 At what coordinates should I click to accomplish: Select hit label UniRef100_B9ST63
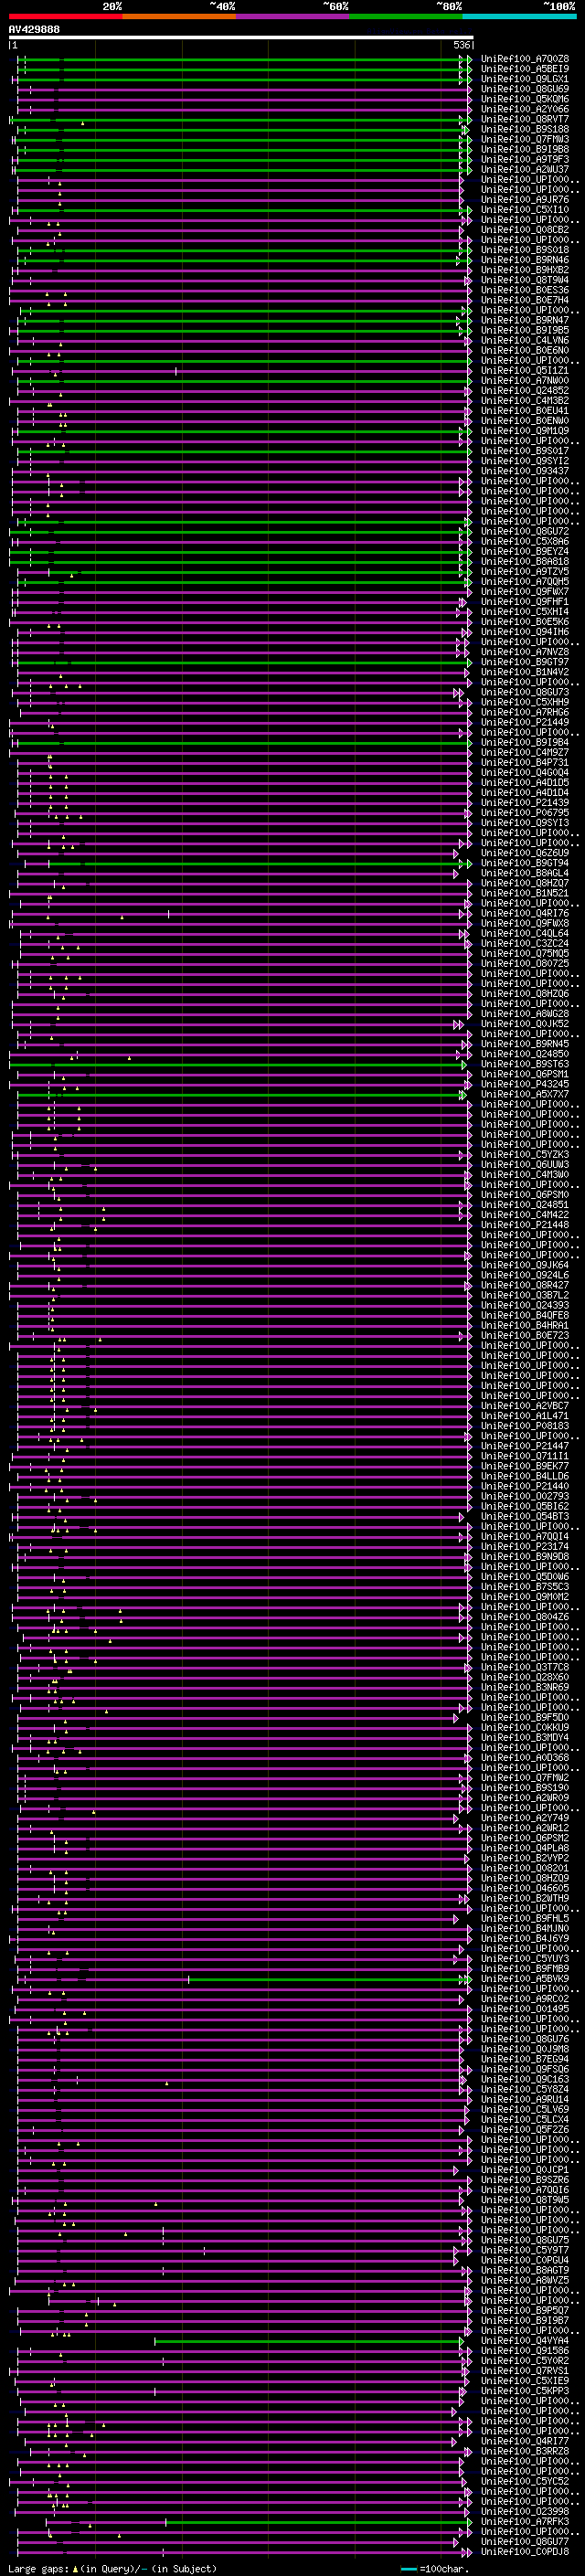coord(525,1064)
